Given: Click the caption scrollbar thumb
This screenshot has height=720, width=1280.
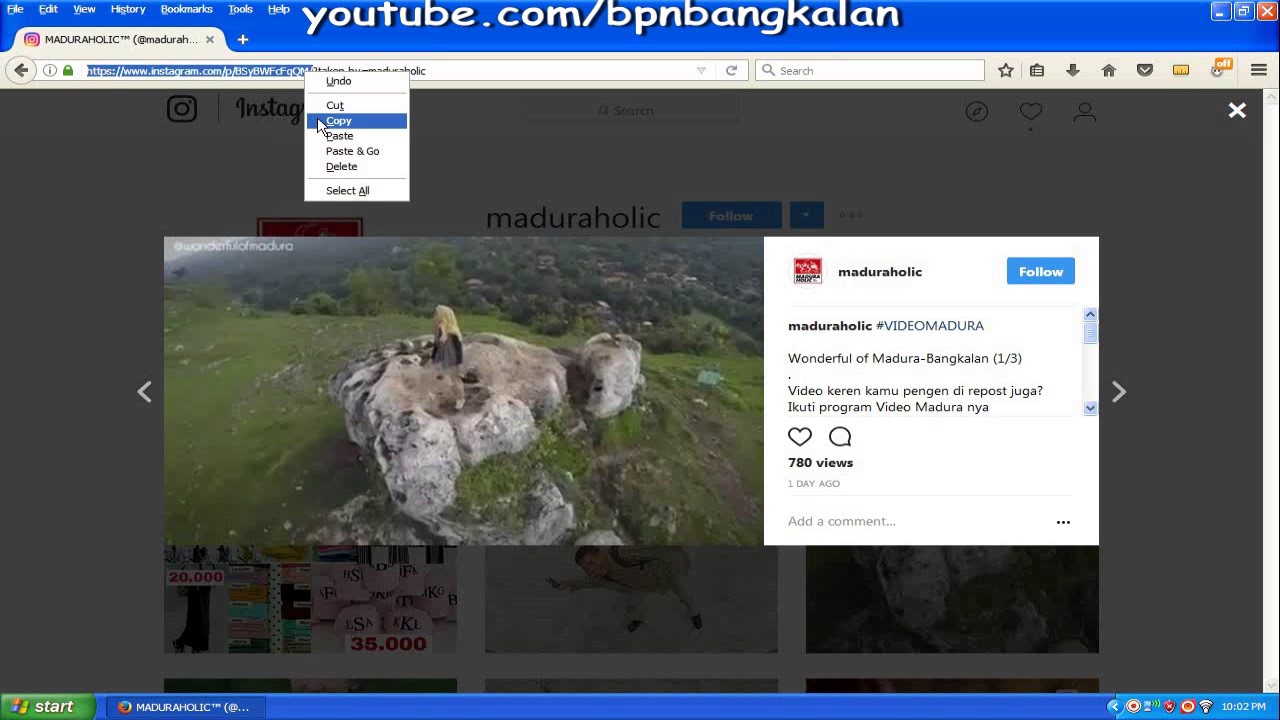Looking at the screenshot, I should click(x=1090, y=333).
